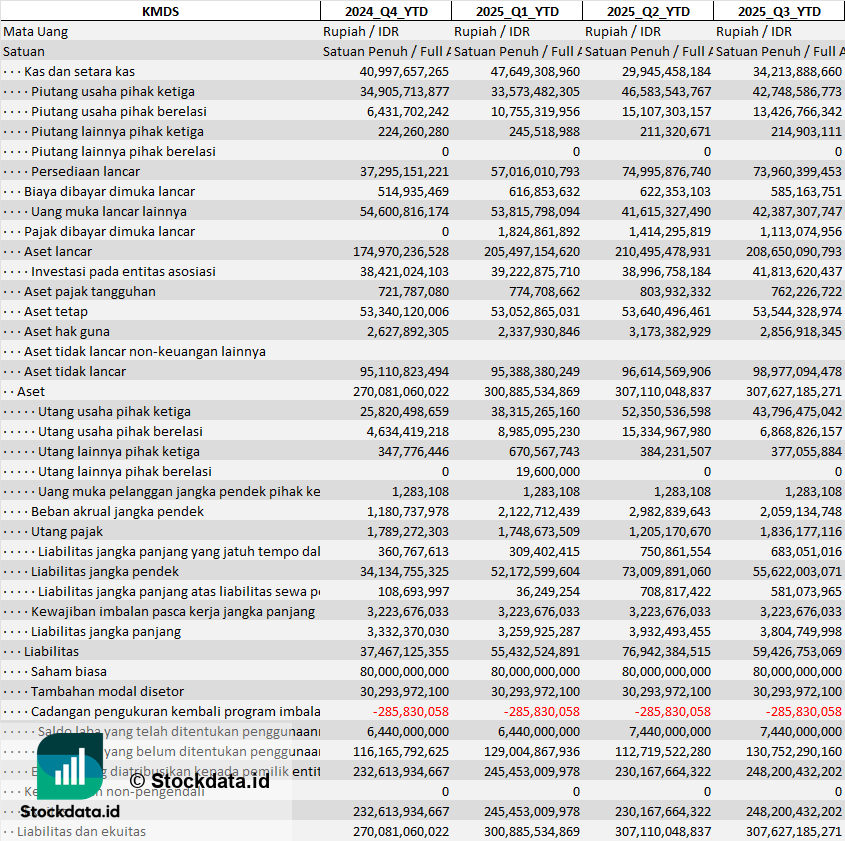
Task: Select the KMDS header cell
Action: click(160, 11)
